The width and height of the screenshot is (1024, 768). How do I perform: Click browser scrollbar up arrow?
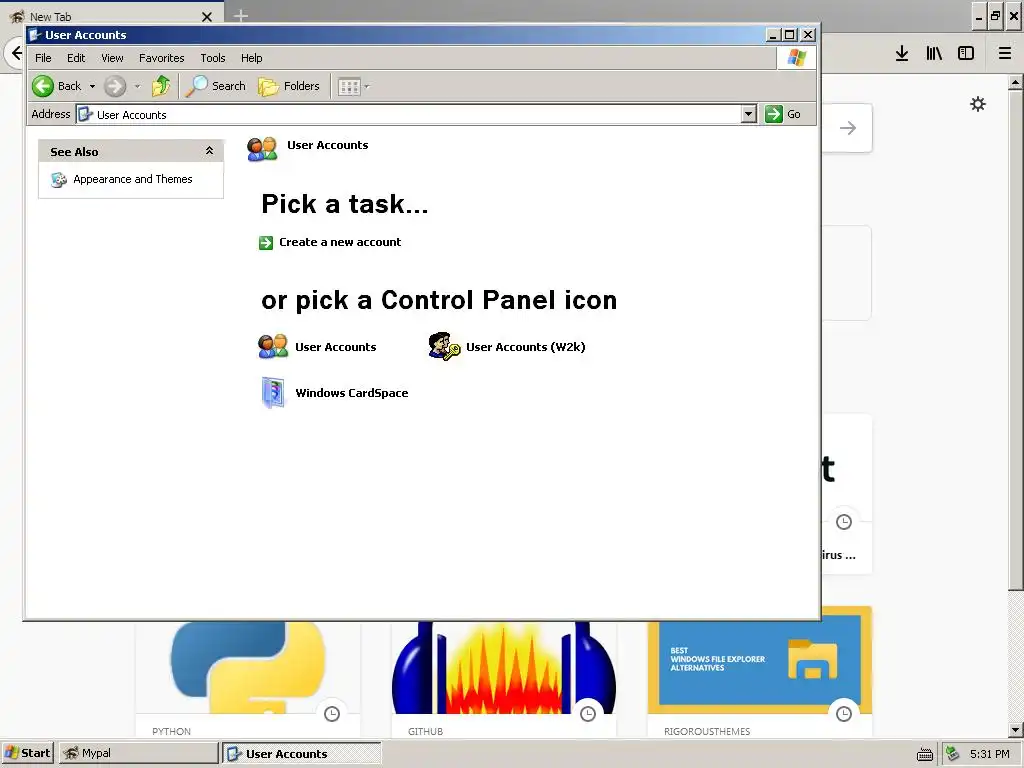1016,83
